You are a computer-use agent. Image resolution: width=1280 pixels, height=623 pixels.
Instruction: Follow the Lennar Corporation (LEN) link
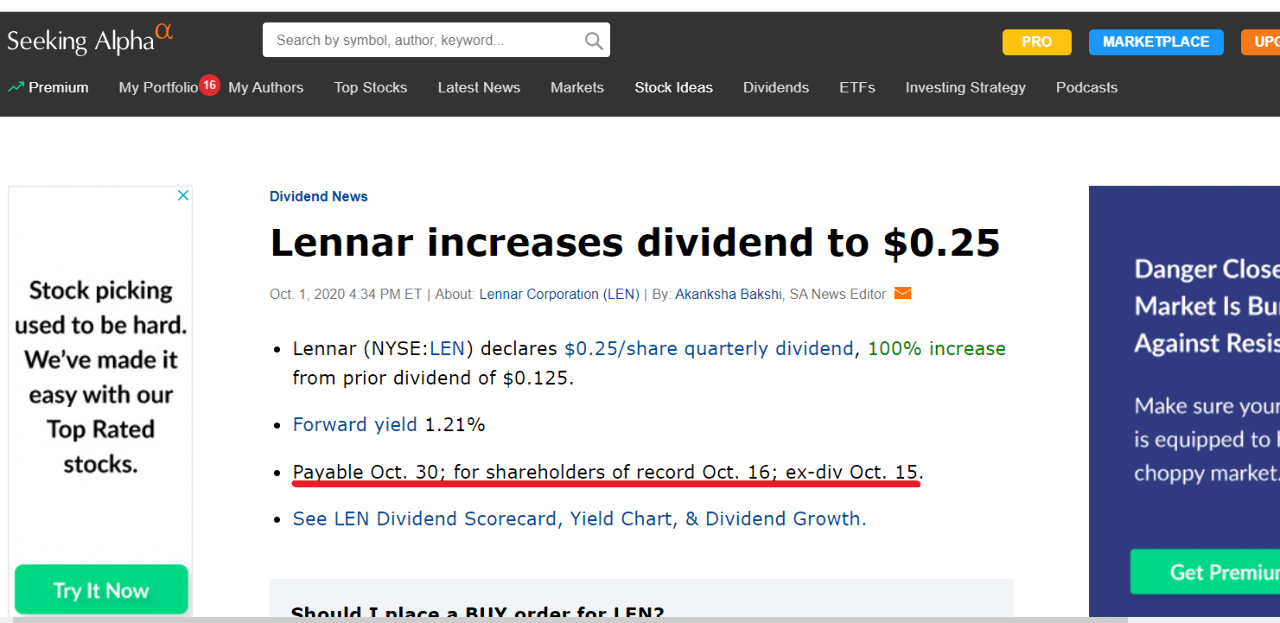coord(559,294)
